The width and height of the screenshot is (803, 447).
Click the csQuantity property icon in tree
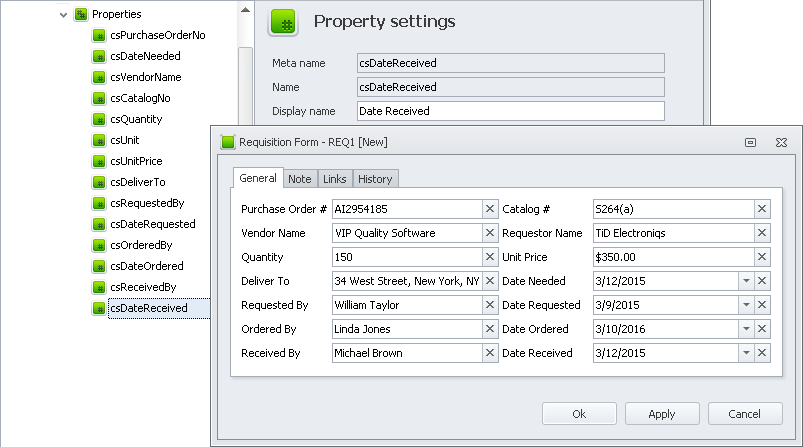[99, 119]
